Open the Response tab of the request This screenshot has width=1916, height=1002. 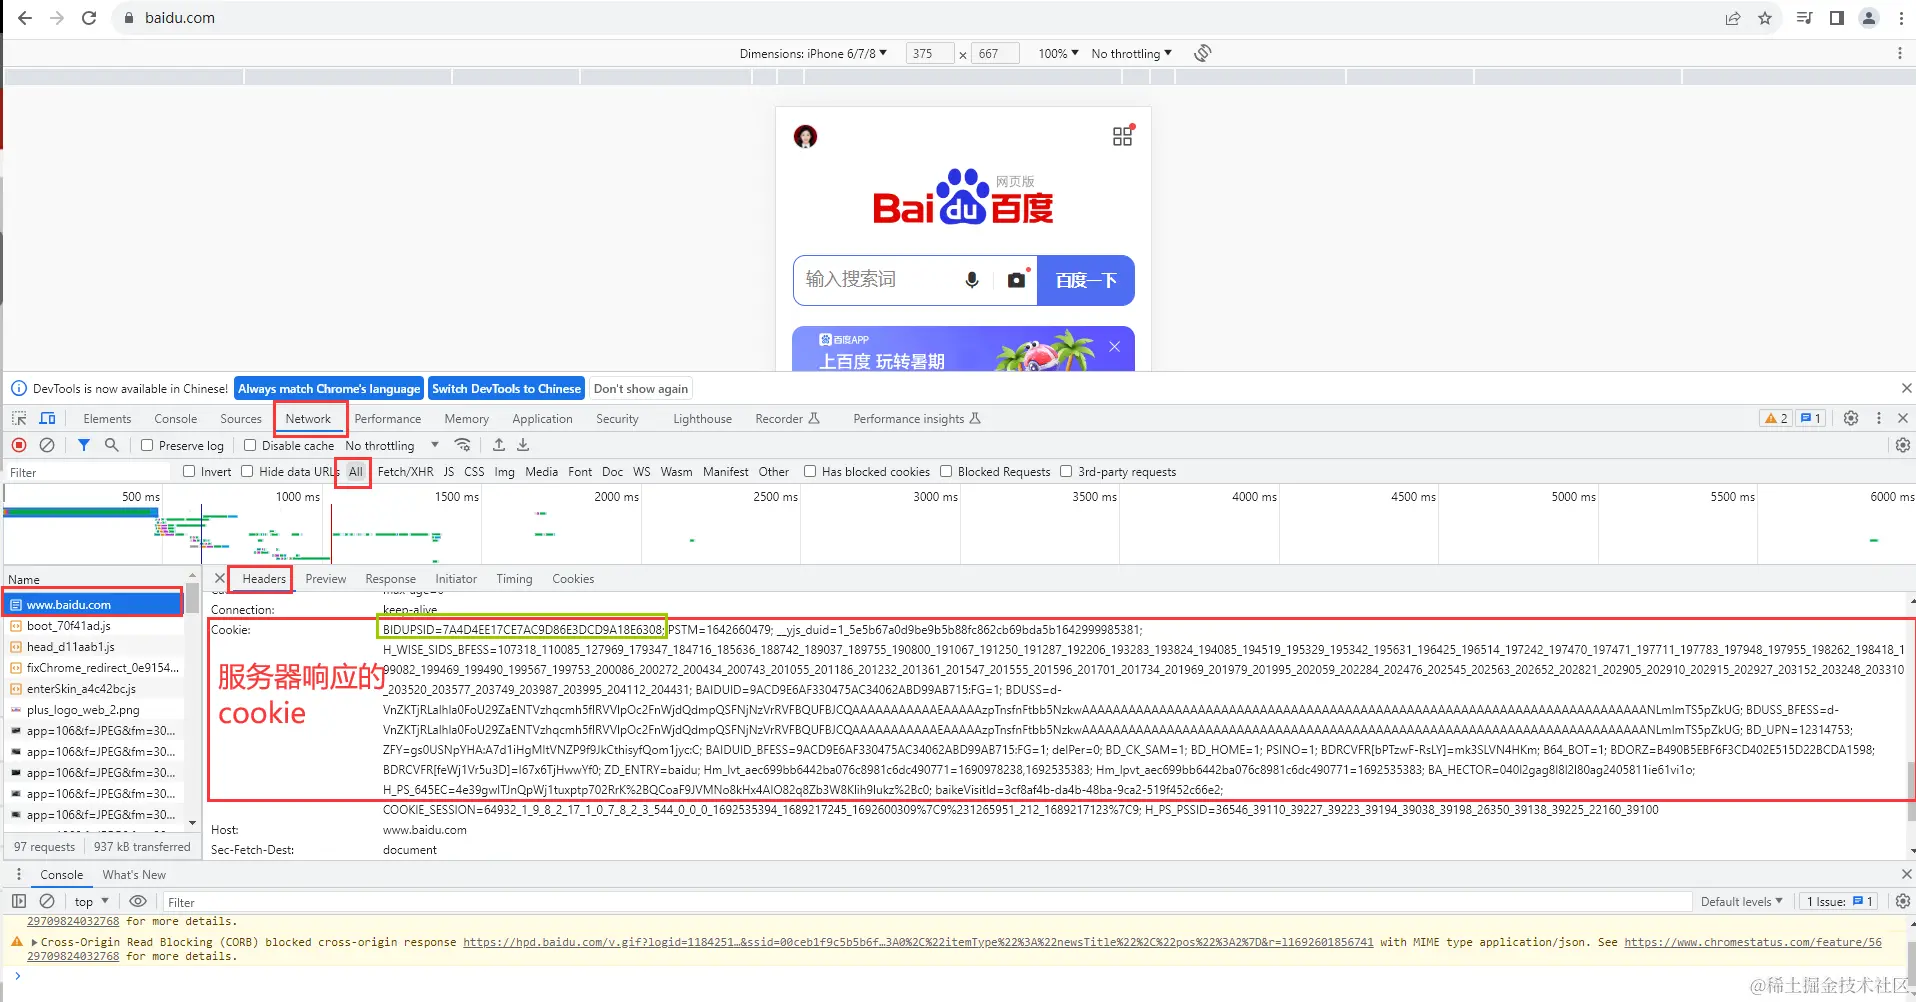390,578
